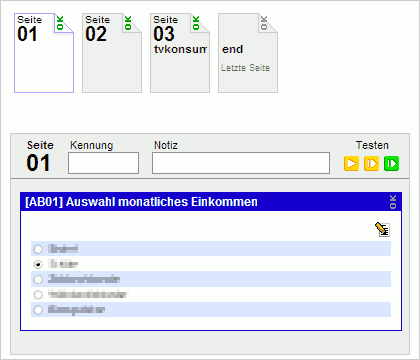The height and width of the screenshot is (360, 420).
Task: Edit question AB01 with the pencil icon
Action: tap(382, 229)
